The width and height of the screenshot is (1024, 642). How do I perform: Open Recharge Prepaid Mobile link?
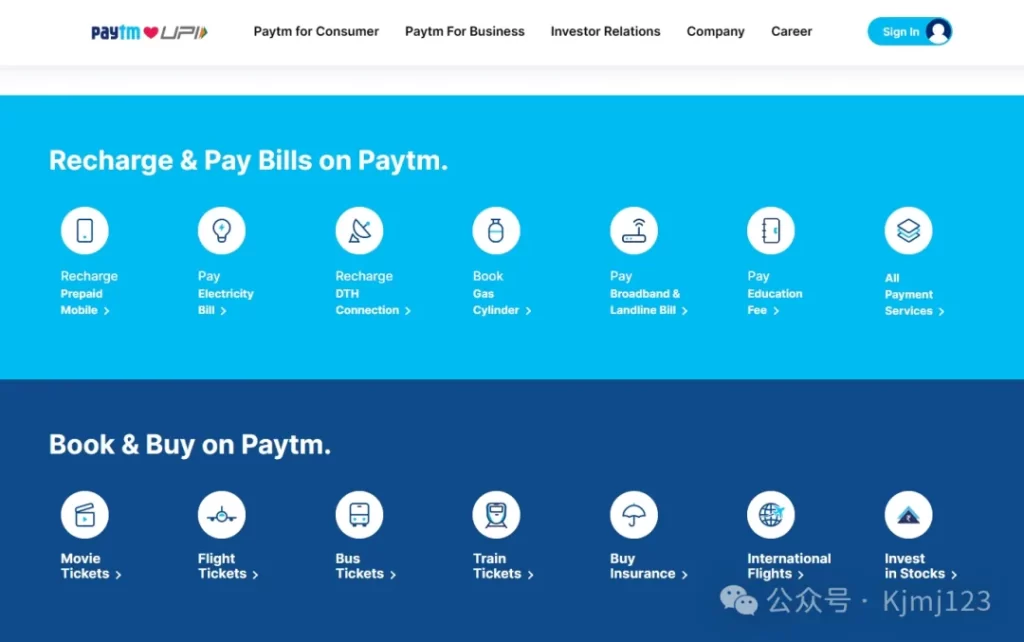point(89,293)
